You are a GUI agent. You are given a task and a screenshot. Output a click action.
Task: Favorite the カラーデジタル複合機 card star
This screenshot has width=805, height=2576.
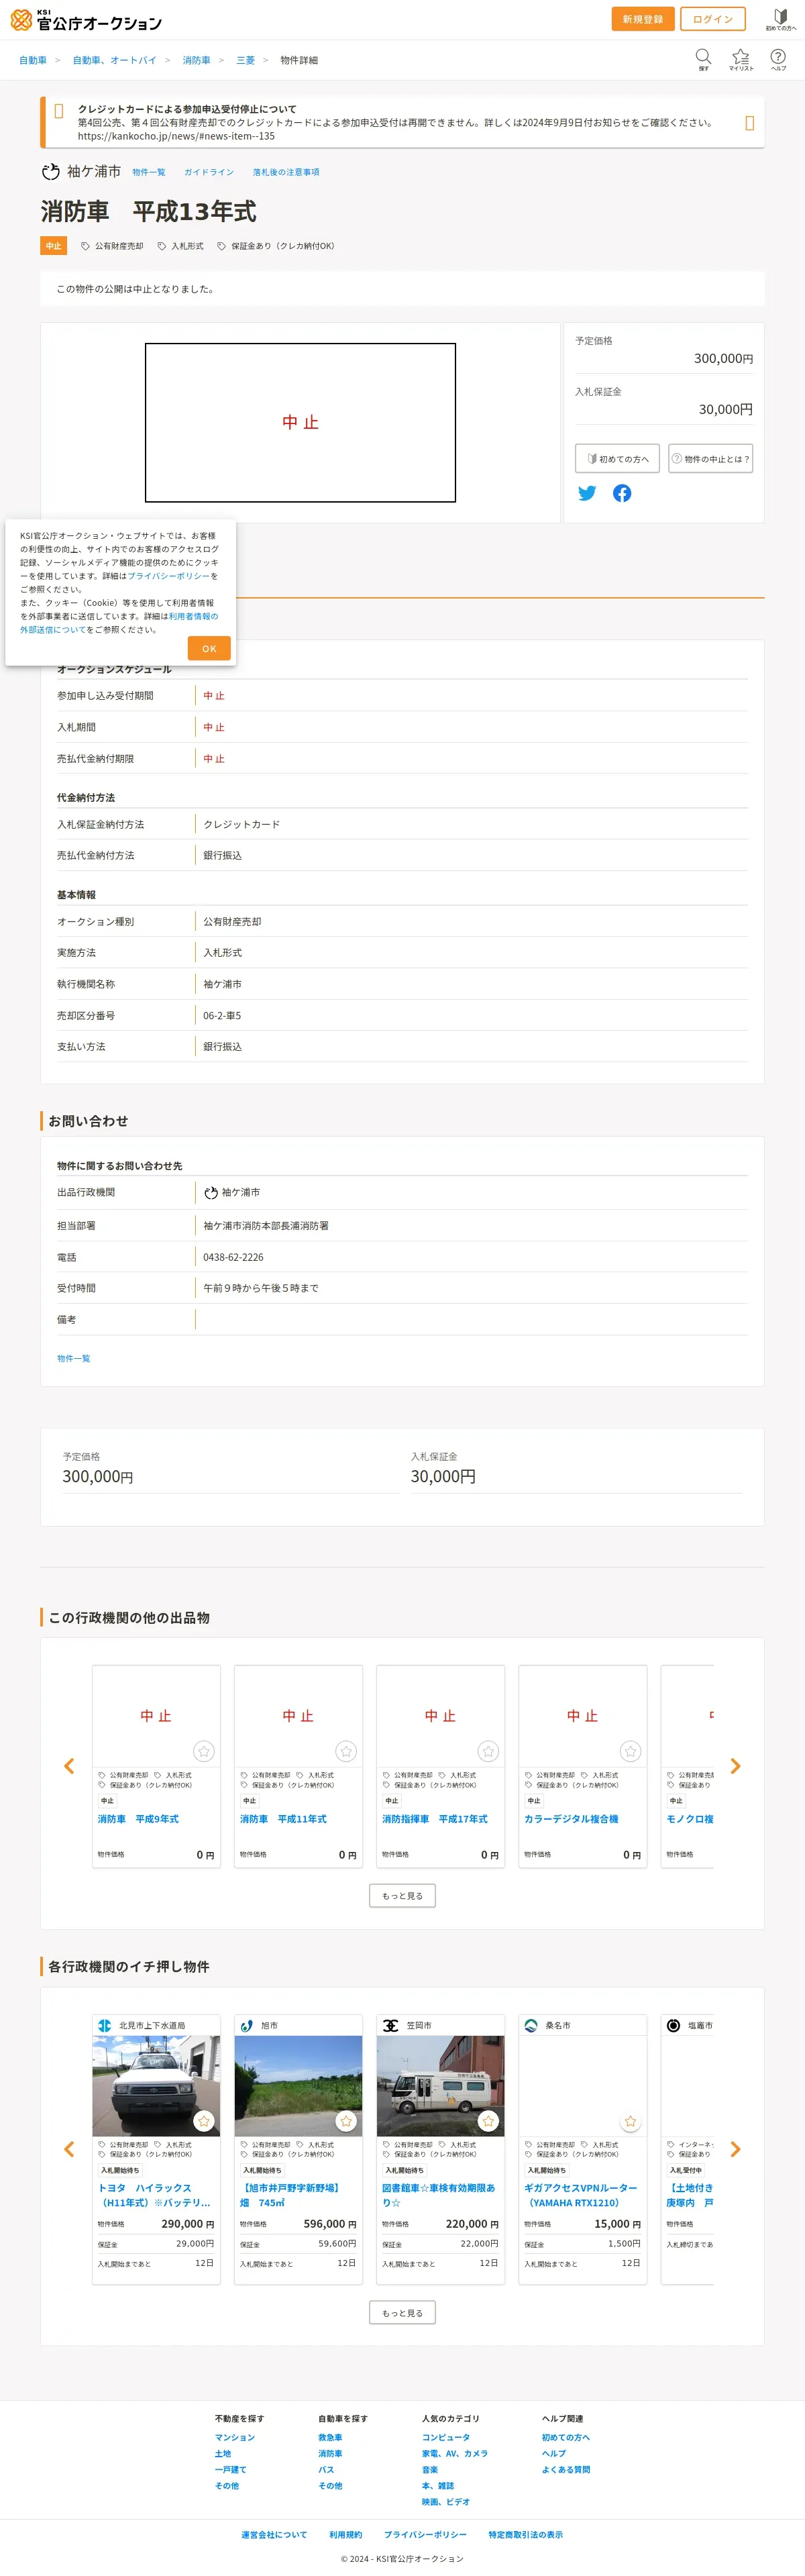(x=630, y=1751)
